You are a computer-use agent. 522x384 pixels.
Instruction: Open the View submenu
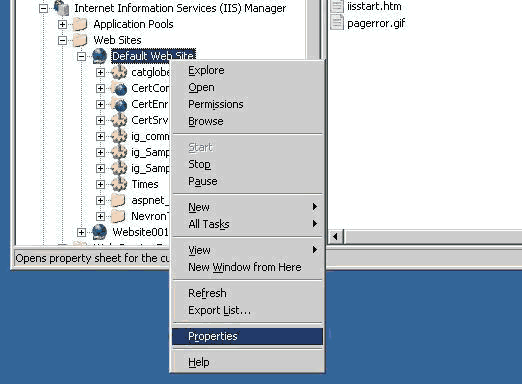pos(247,250)
